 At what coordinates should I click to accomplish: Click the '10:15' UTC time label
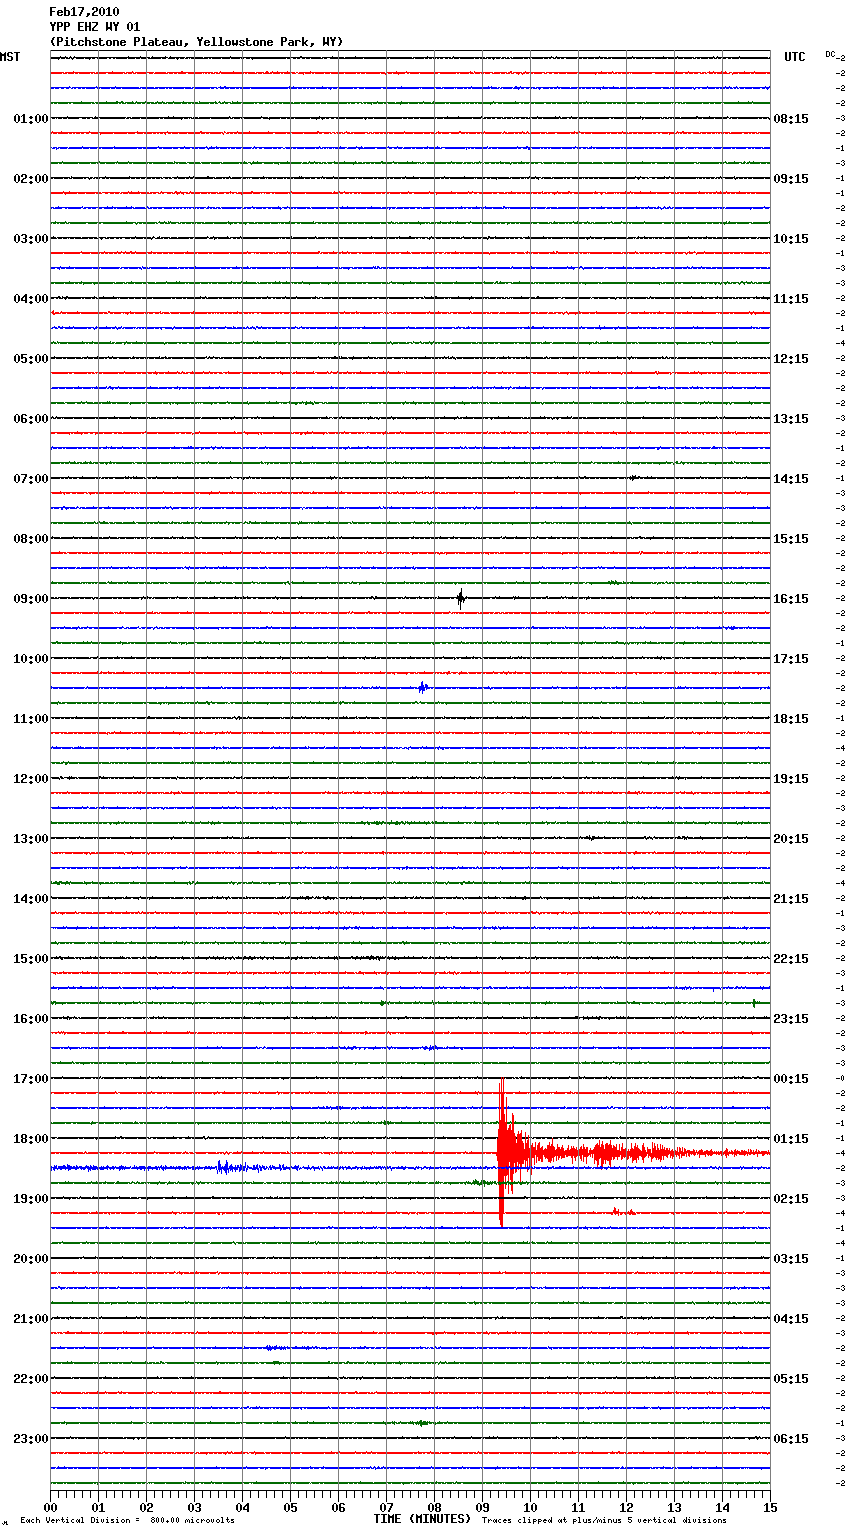tap(791, 239)
